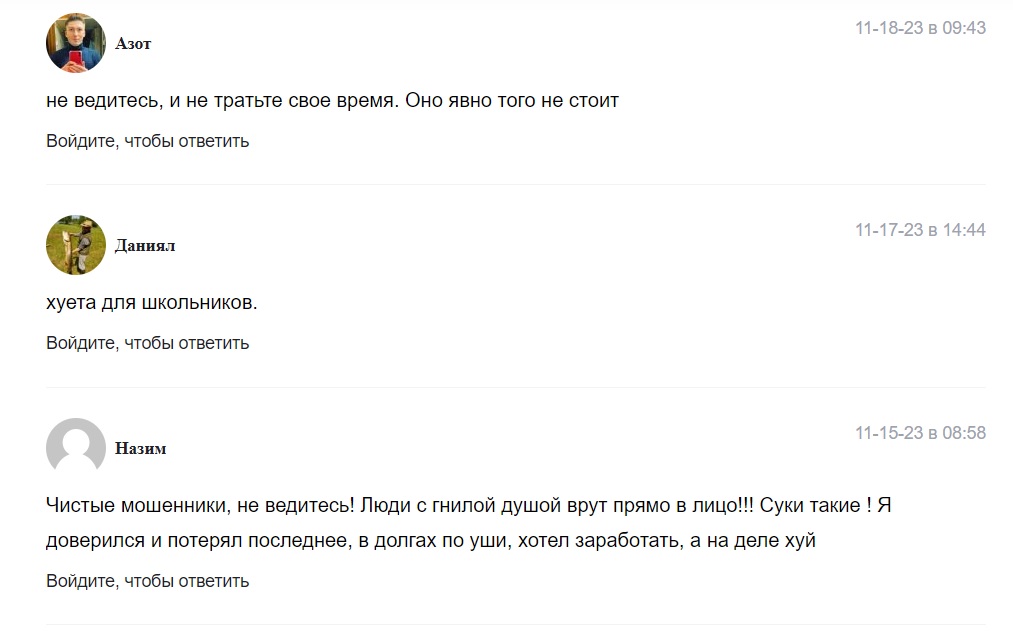Click Азот's profile avatar photo
1013x631 pixels.
[x=76, y=43]
